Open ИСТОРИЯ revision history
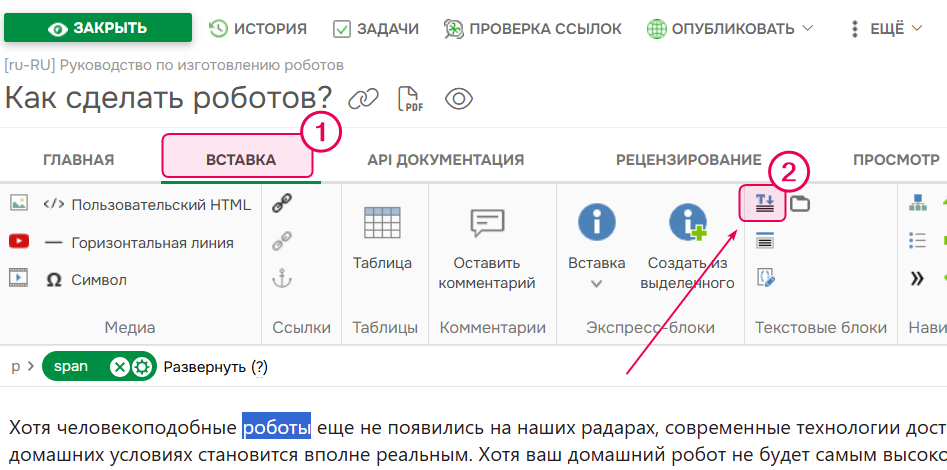The height and width of the screenshot is (470, 947). tap(258, 28)
